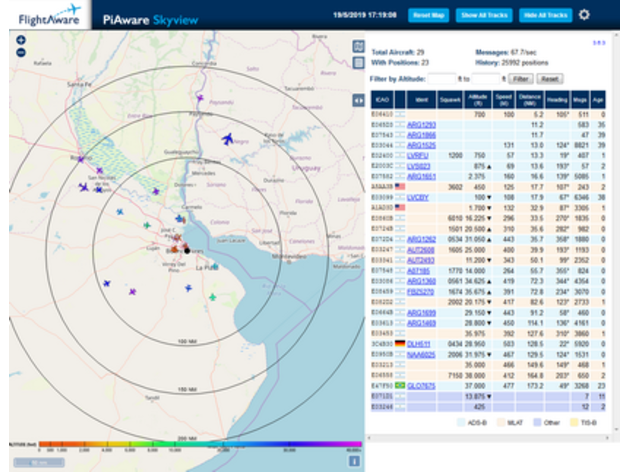Click the dark blue aircraft near Uruguay
628x472 pixels.
[x=229, y=137]
